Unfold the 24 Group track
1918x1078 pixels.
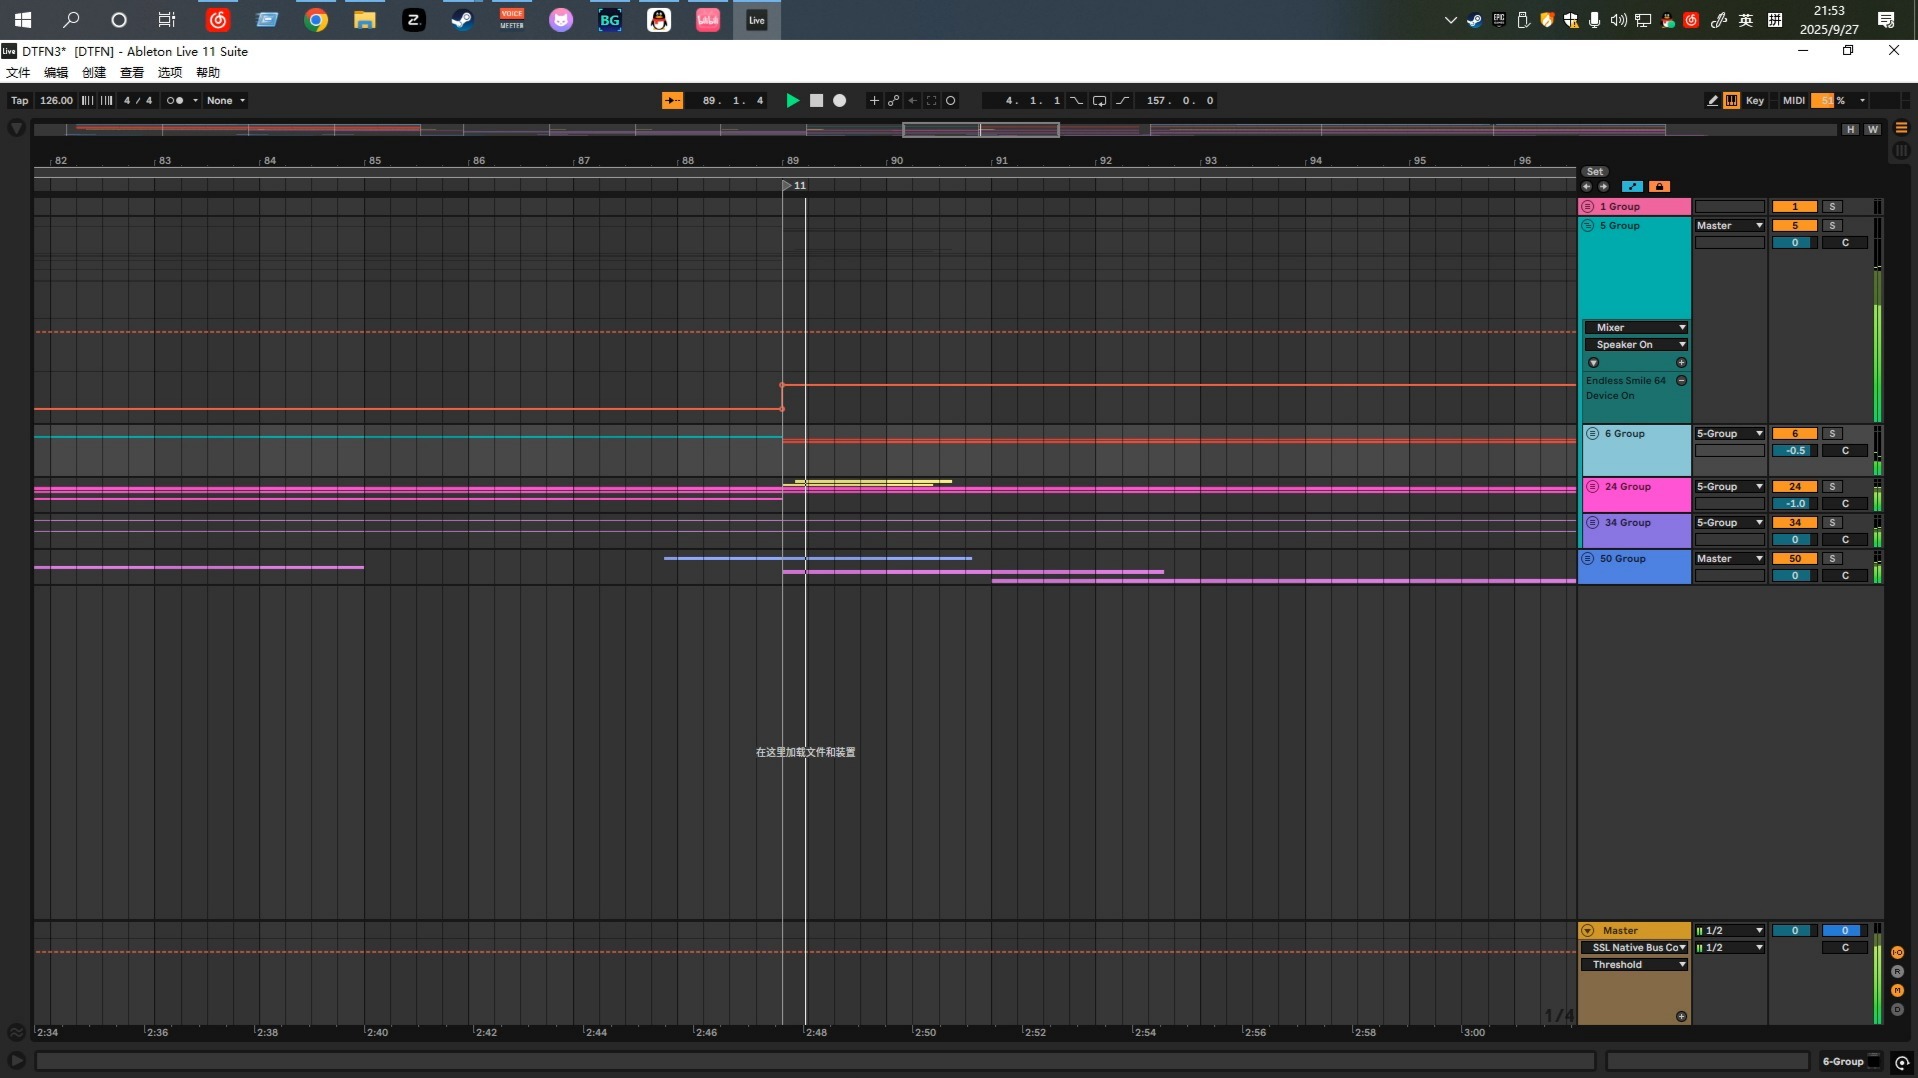[x=1593, y=487]
